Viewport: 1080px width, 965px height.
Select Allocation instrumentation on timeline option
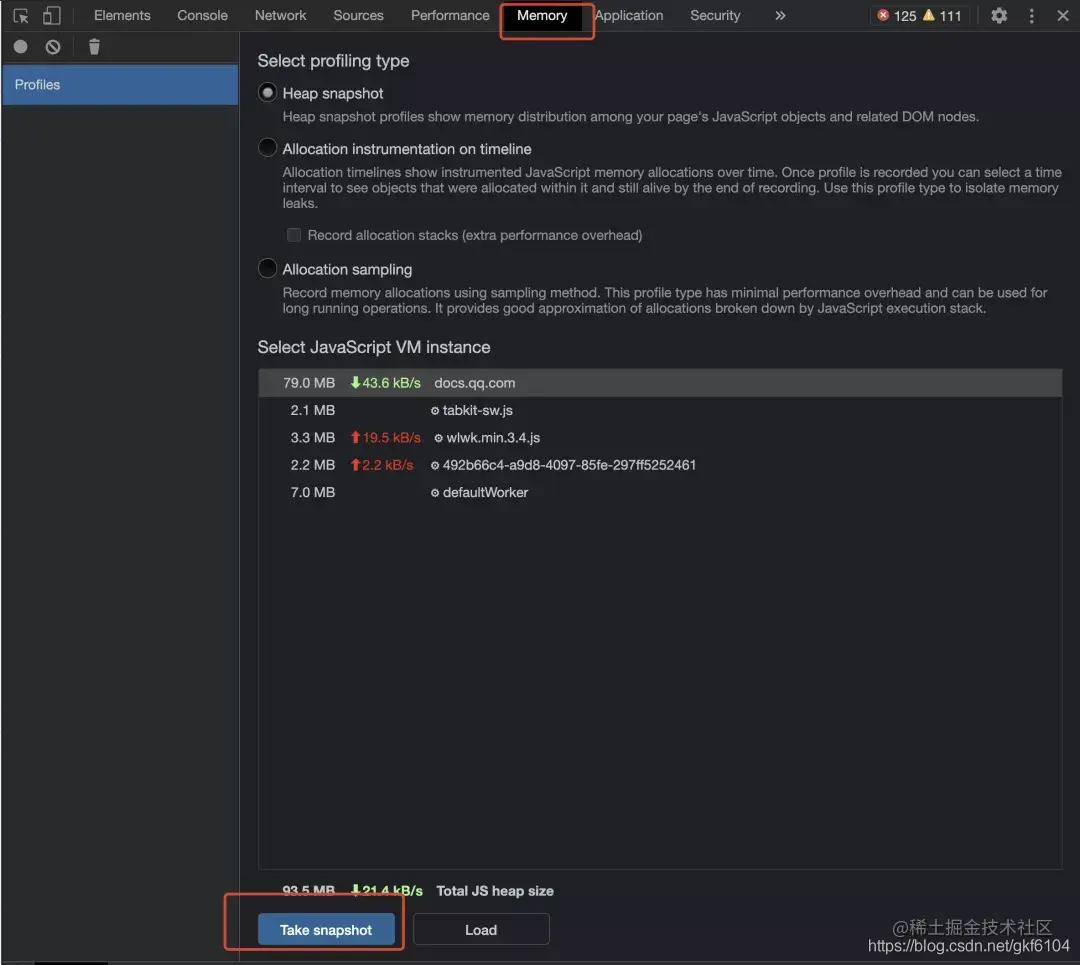(267, 147)
